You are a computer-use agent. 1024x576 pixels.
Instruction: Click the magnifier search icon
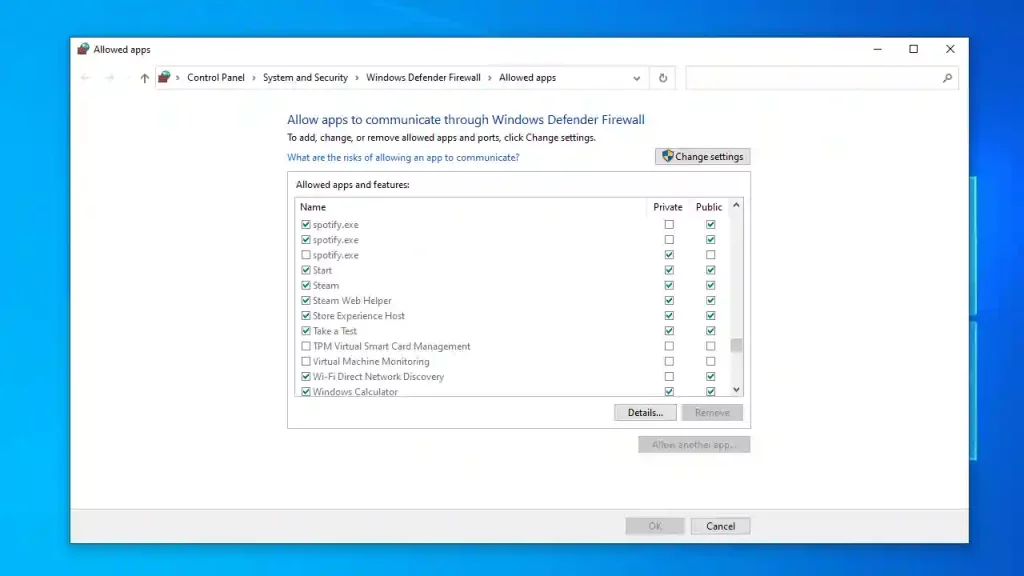coord(948,78)
